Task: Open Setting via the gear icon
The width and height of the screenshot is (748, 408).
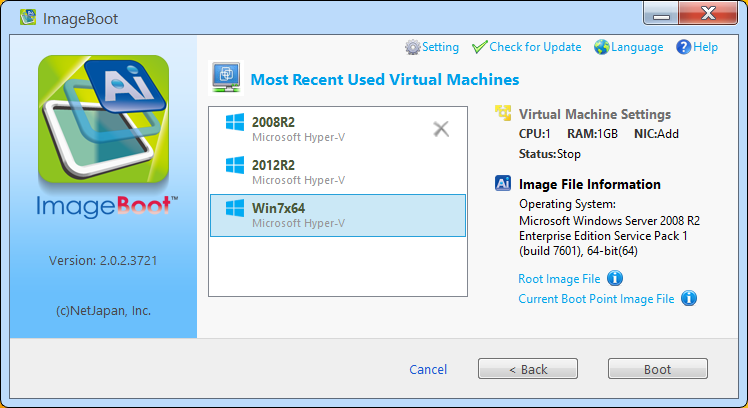Action: (413, 47)
